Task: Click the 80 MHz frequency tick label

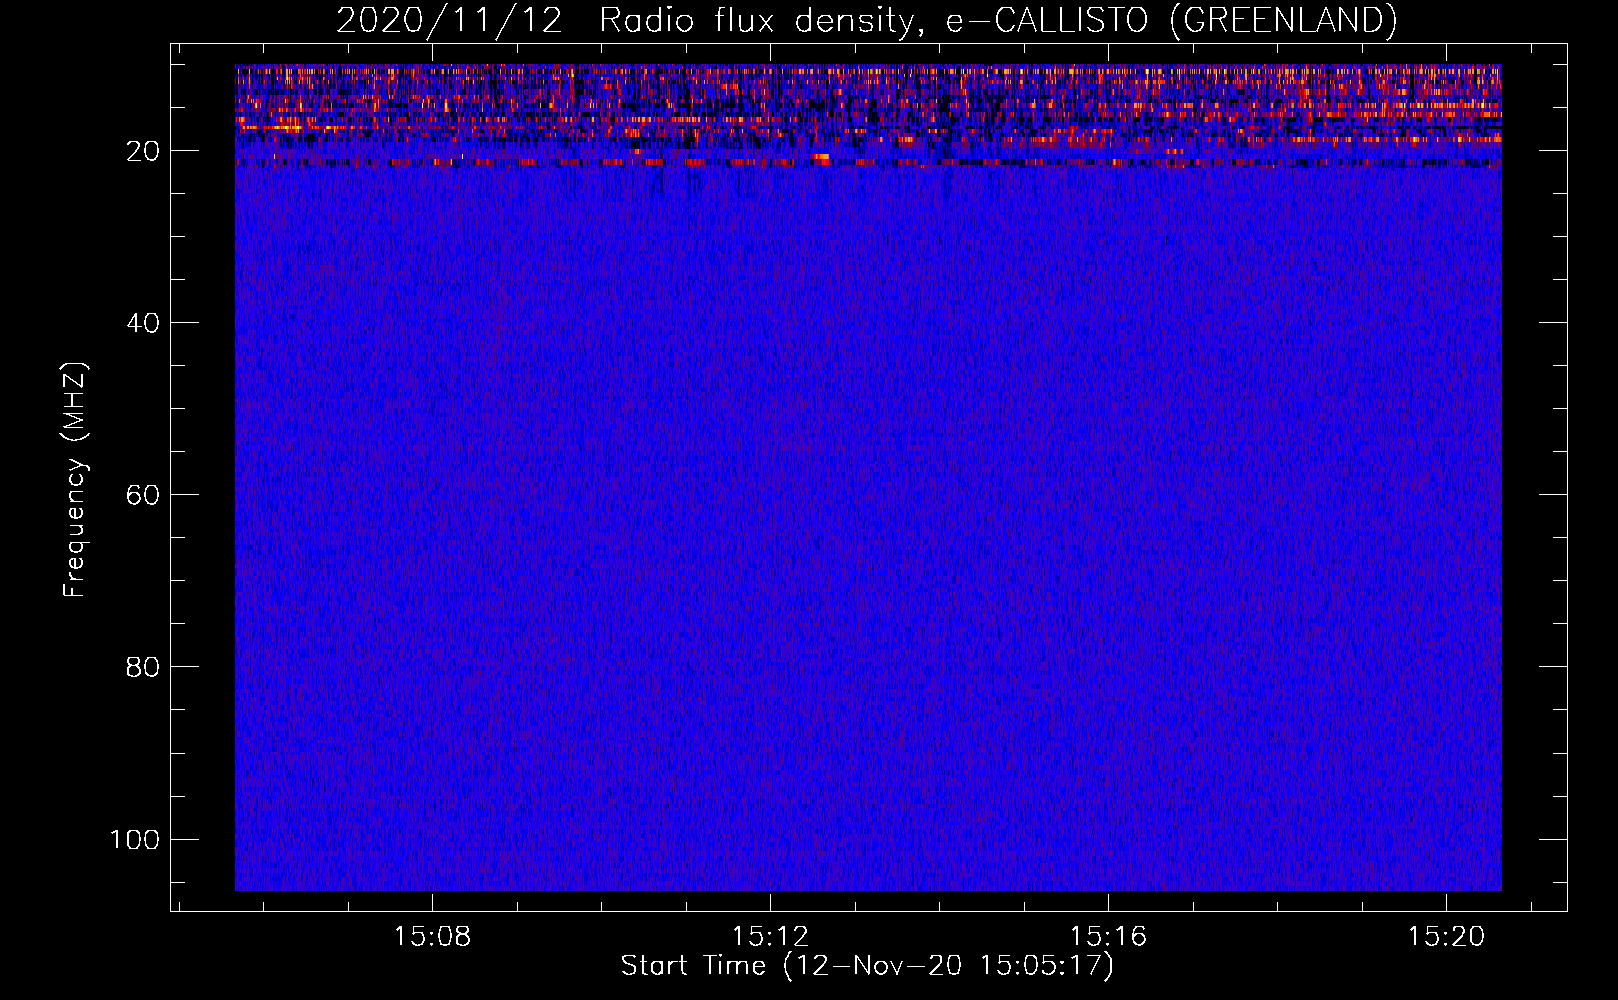Action: pyautogui.click(x=143, y=667)
